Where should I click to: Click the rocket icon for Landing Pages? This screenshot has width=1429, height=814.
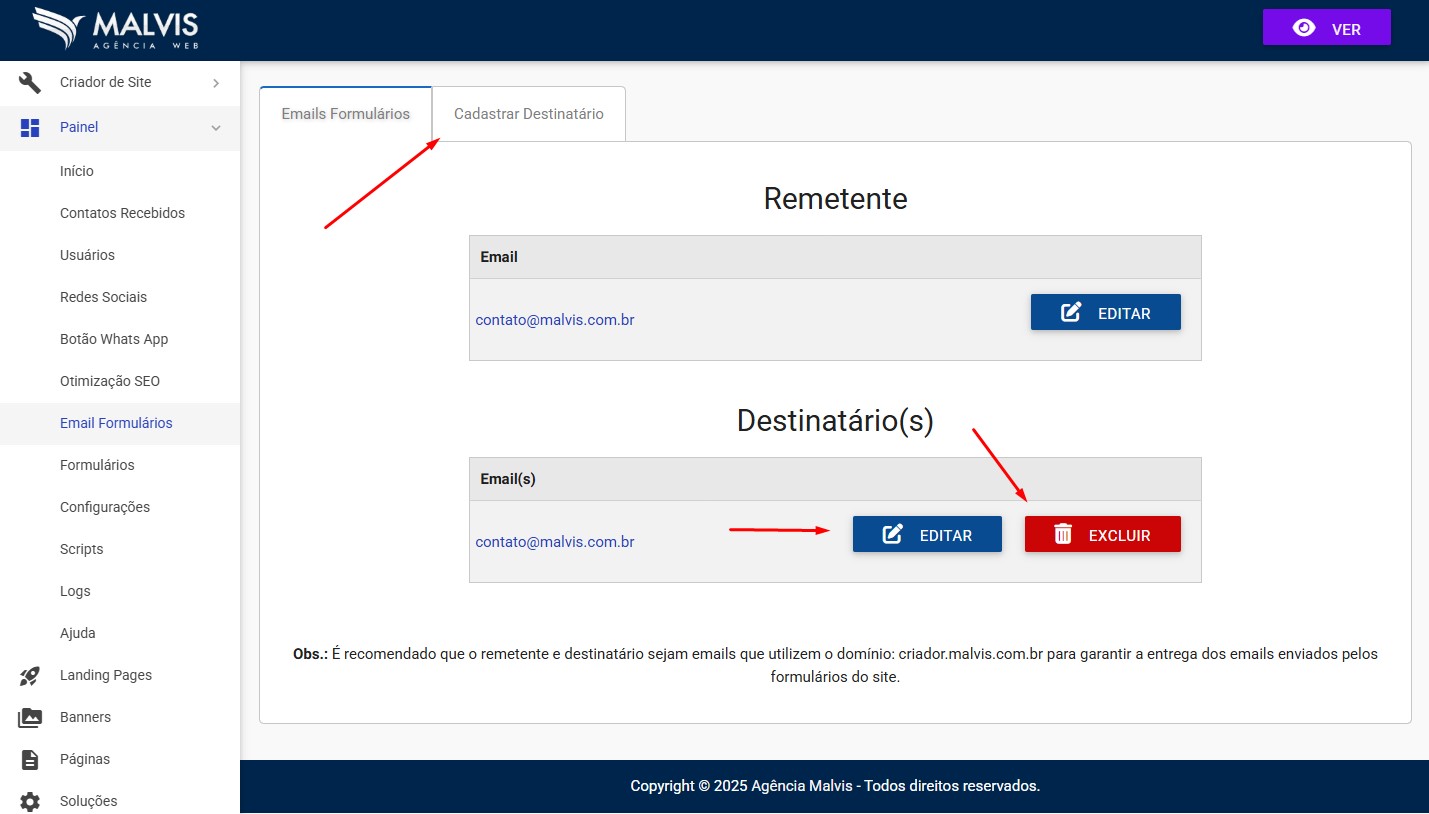(30, 676)
